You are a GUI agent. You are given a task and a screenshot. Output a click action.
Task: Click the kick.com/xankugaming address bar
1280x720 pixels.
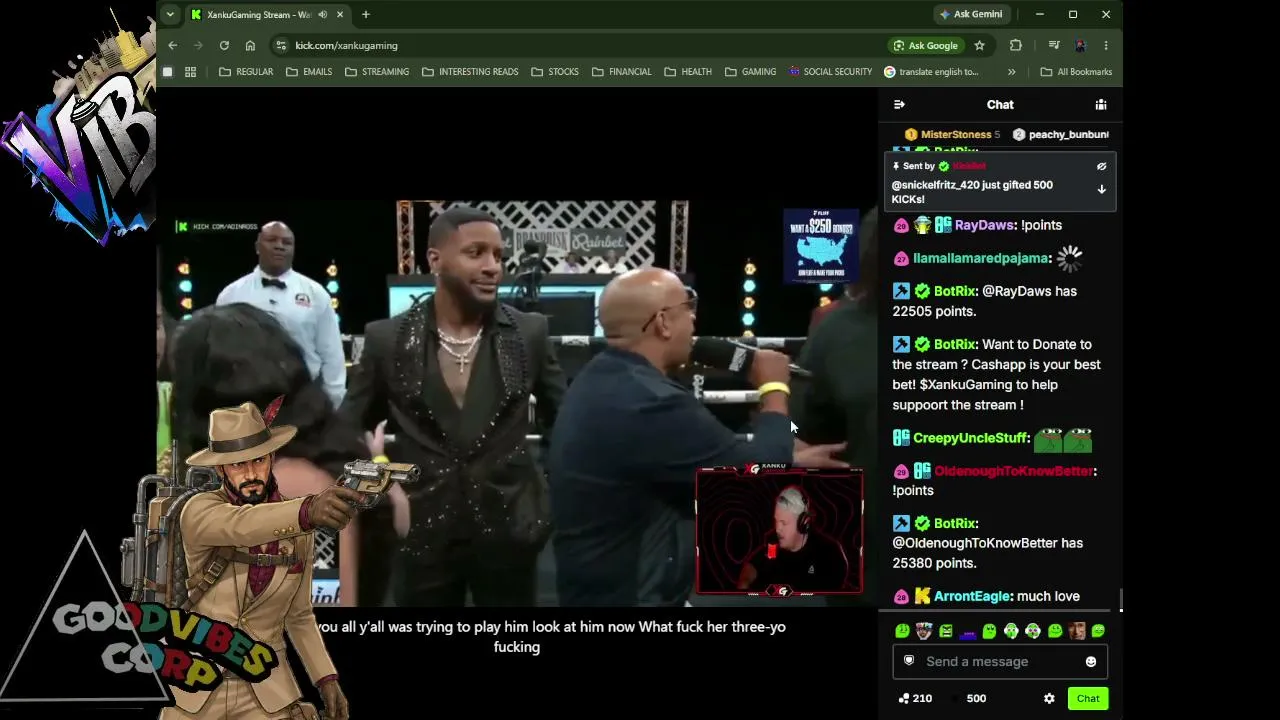click(x=346, y=45)
